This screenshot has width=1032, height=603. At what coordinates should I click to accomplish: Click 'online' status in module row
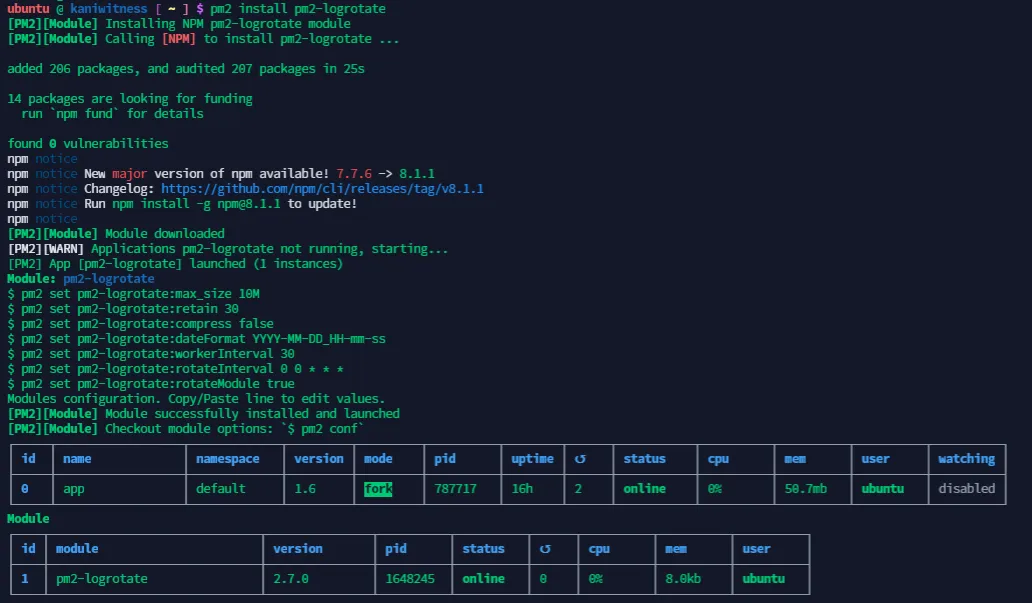click(483, 579)
